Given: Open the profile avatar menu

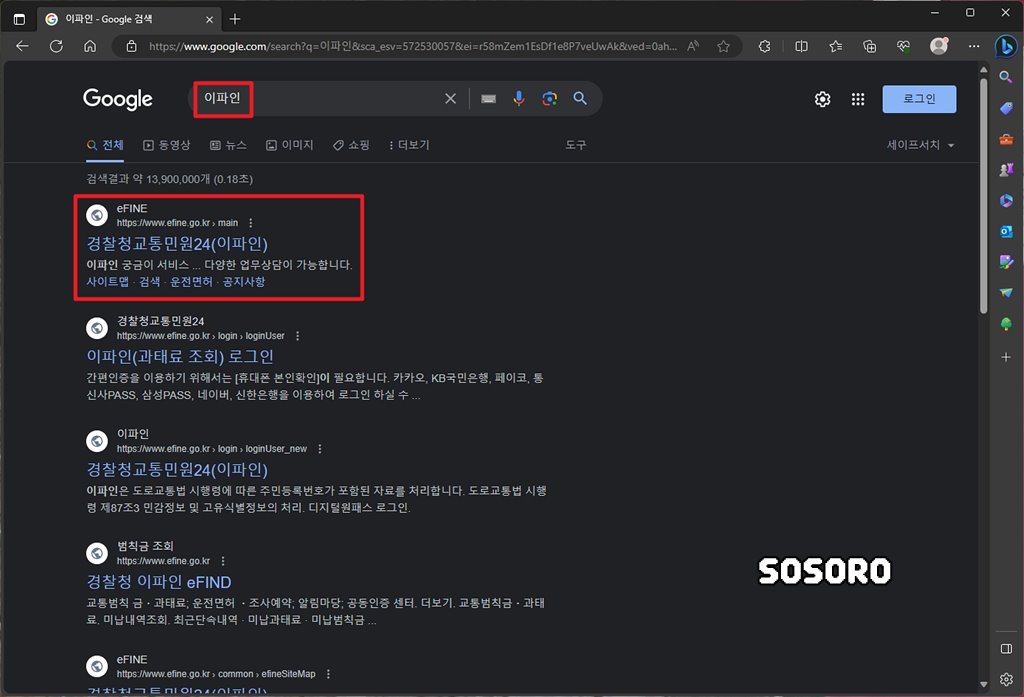Looking at the screenshot, I should click(x=938, y=46).
